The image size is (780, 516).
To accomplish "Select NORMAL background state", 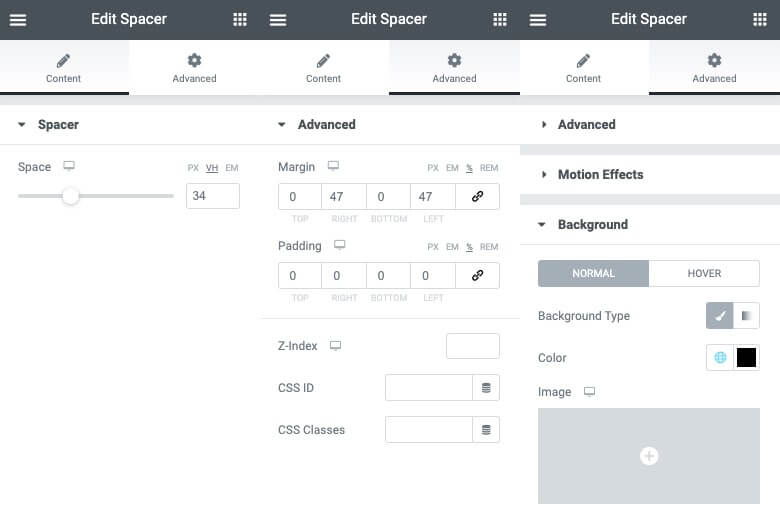I will [593, 273].
